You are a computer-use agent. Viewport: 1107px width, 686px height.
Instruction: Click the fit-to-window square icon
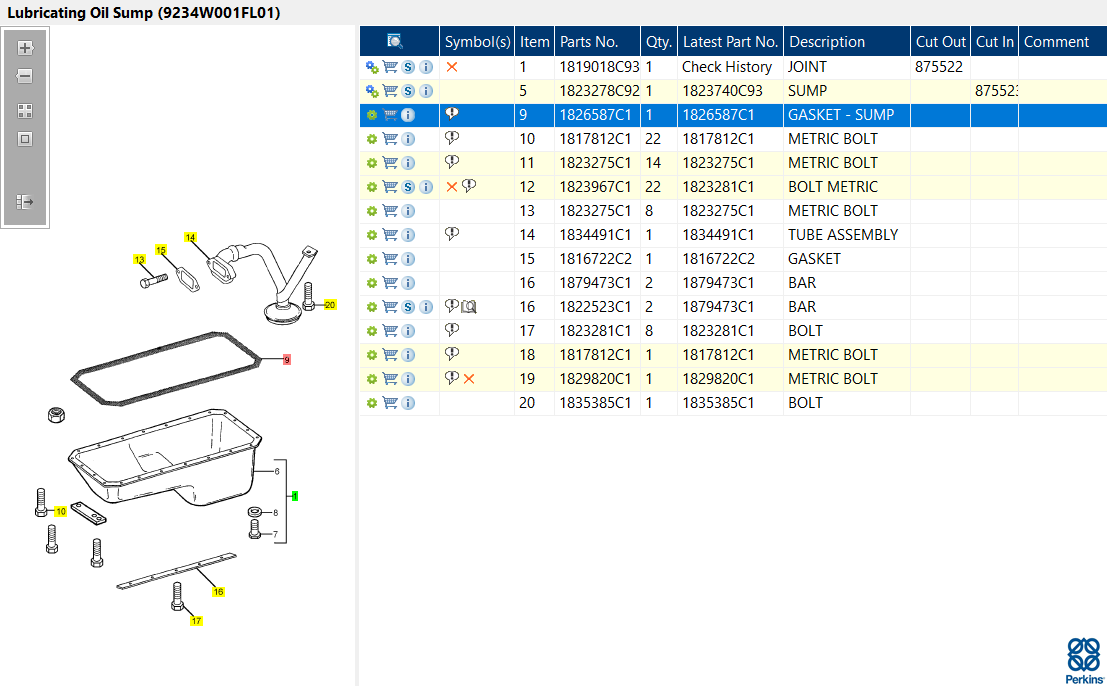click(x=25, y=139)
